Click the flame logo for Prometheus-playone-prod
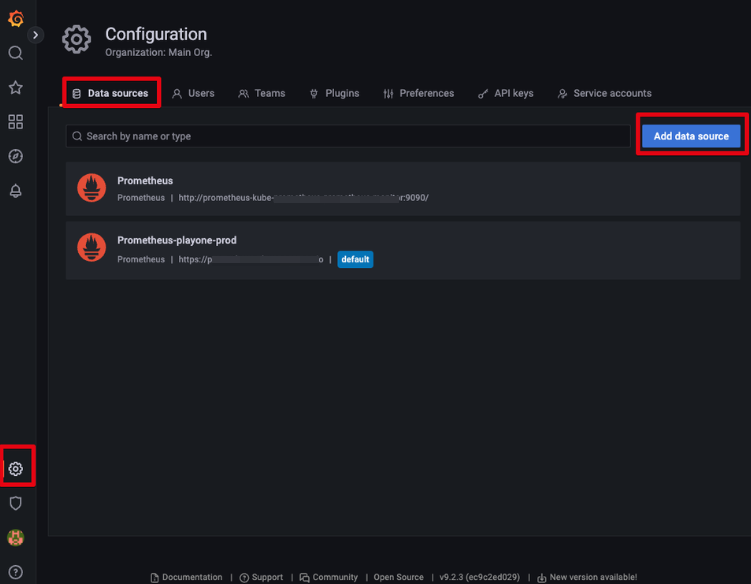The image size is (751, 584). click(91, 247)
